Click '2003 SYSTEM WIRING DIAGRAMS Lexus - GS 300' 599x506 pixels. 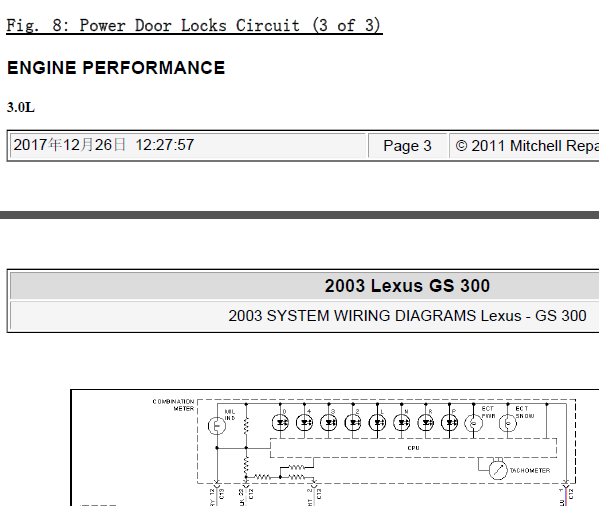(x=407, y=316)
